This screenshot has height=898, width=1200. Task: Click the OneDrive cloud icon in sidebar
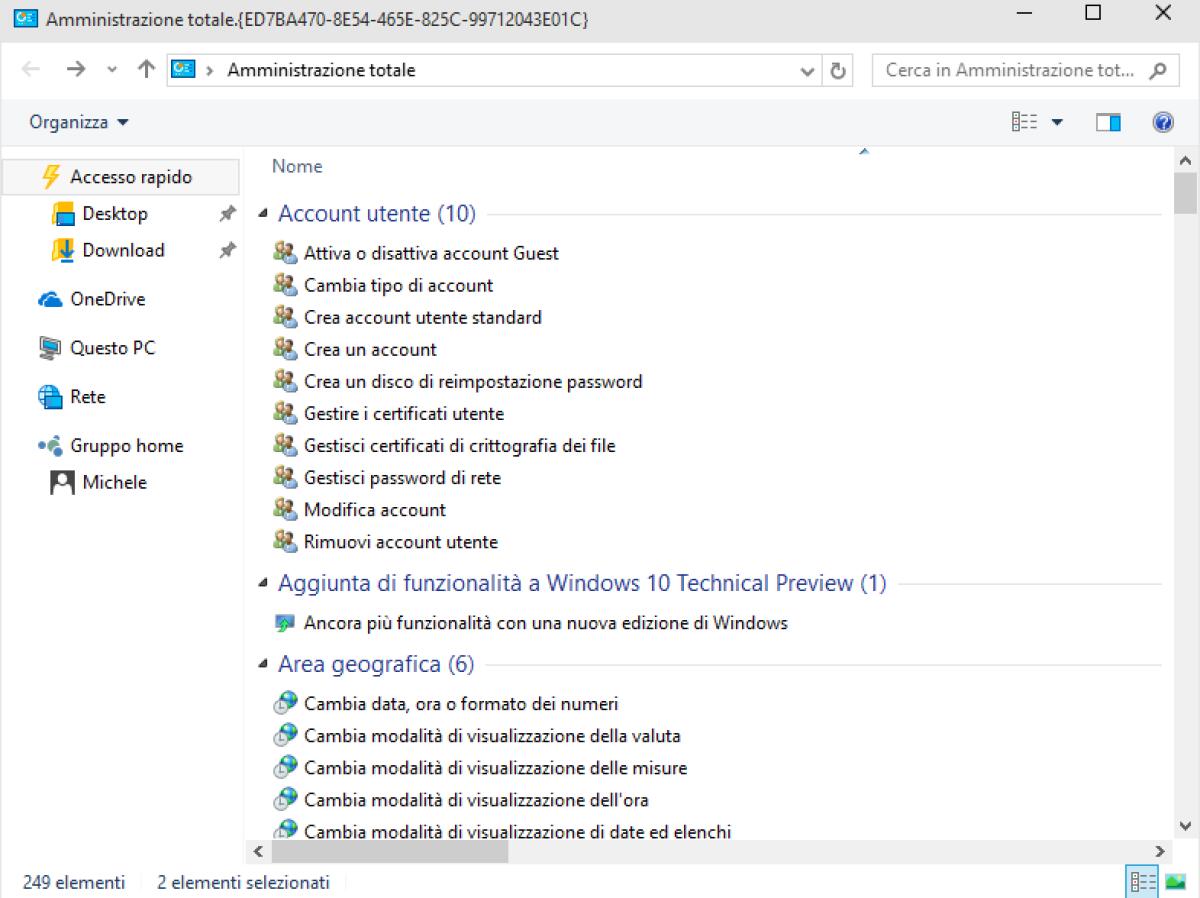tap(49, 299)
